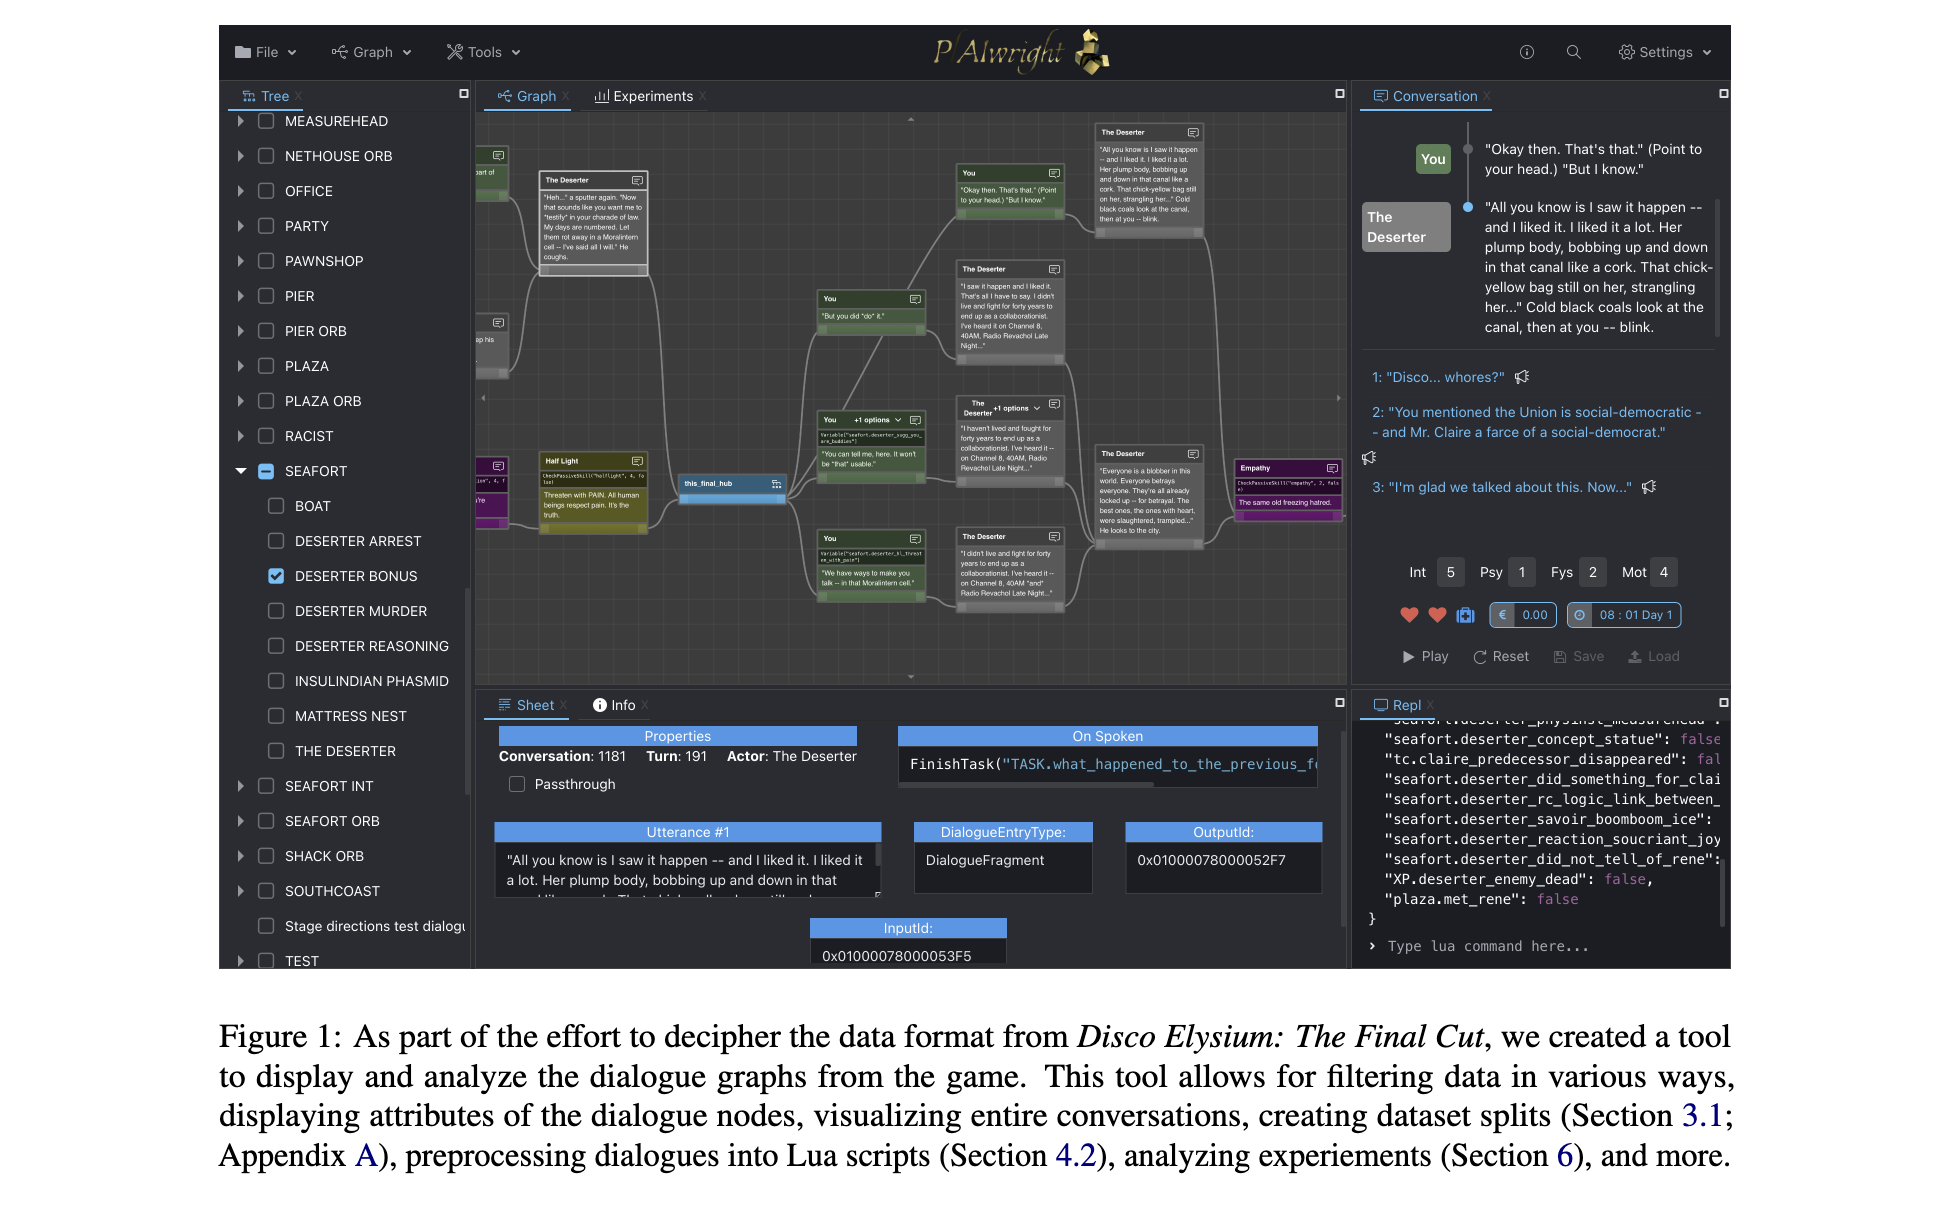Viewport: 1948px width, 1208px height.
Task: Click the Reset button
Action: [1501, 656]
